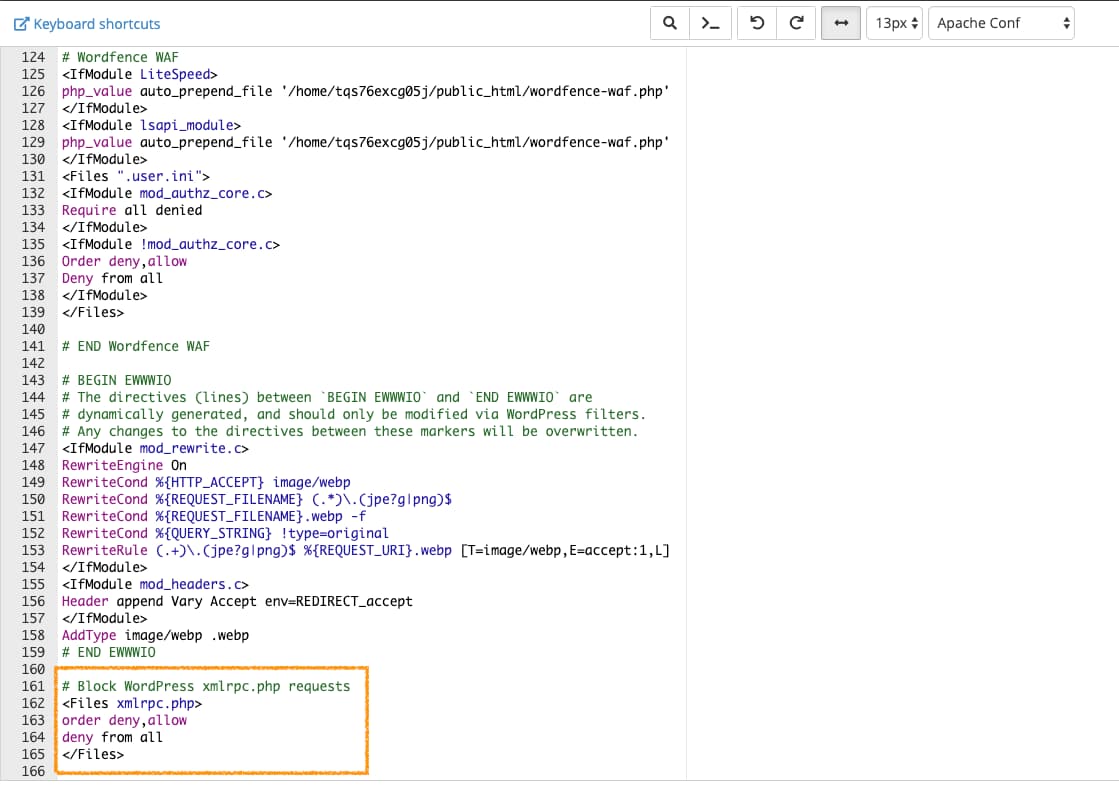1119x787 pixels.
Task: Toggle the line wrap arrows button
Action: 841,23
